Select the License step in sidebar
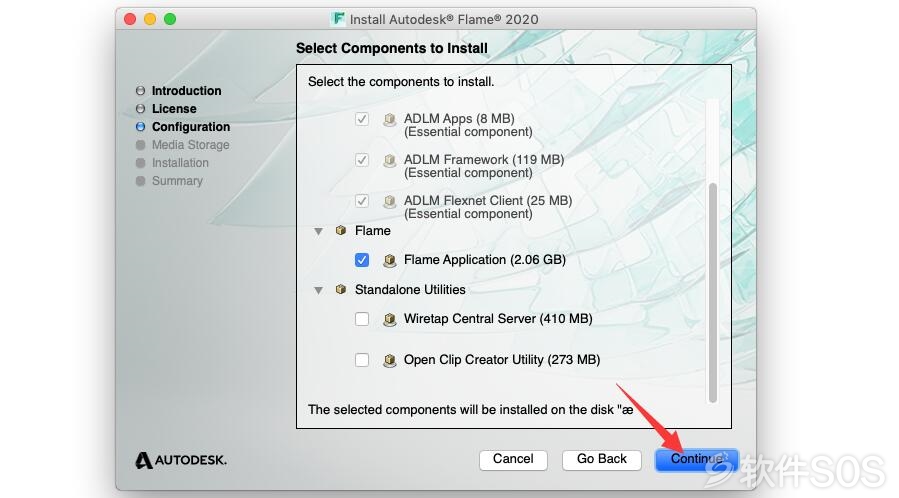The height and width of the screenshot is (498, 899). pos(174,109)
